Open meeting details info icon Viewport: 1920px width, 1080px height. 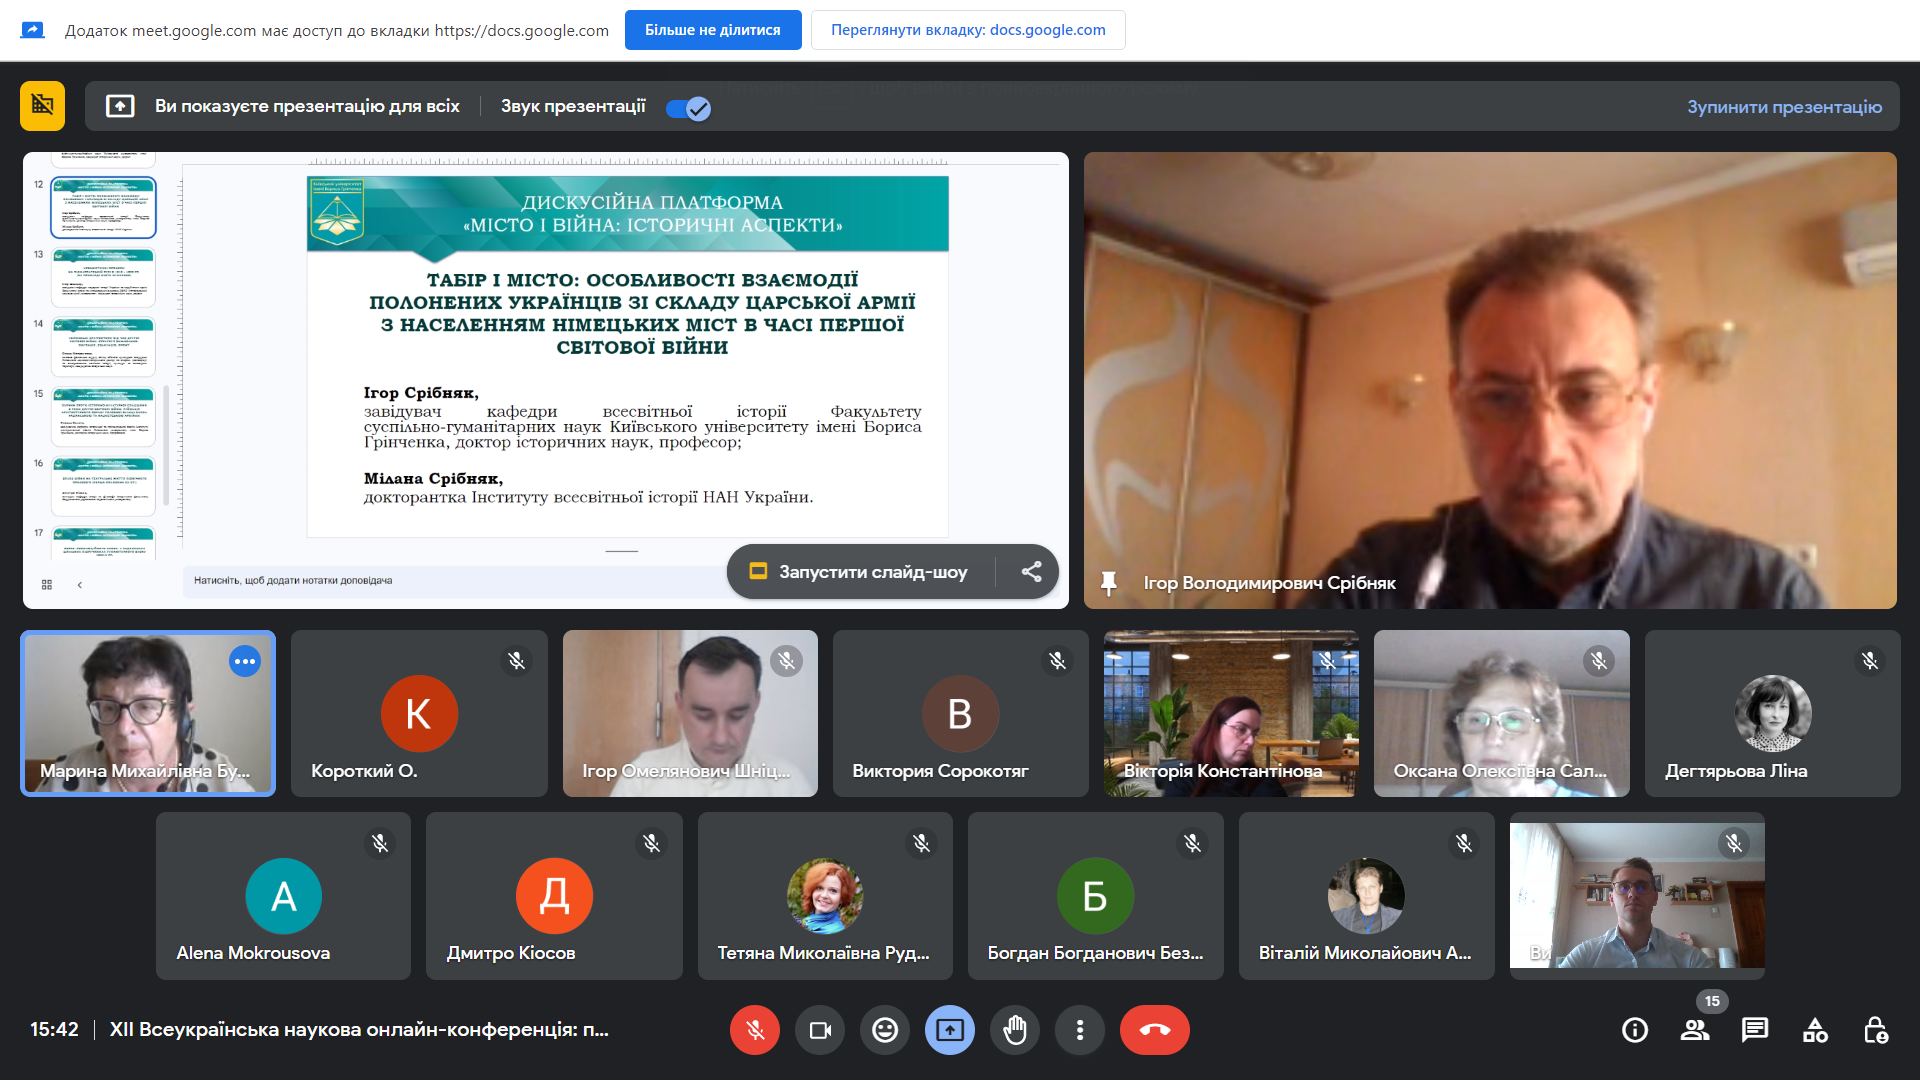1635,1030
